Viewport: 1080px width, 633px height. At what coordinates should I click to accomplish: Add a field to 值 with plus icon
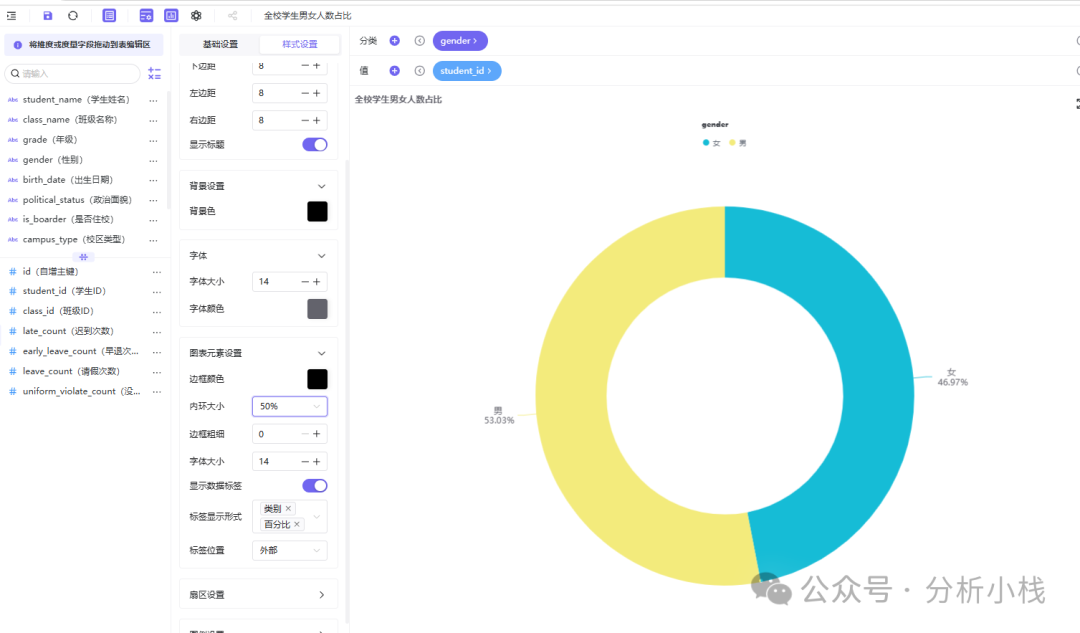coord(395,70)
